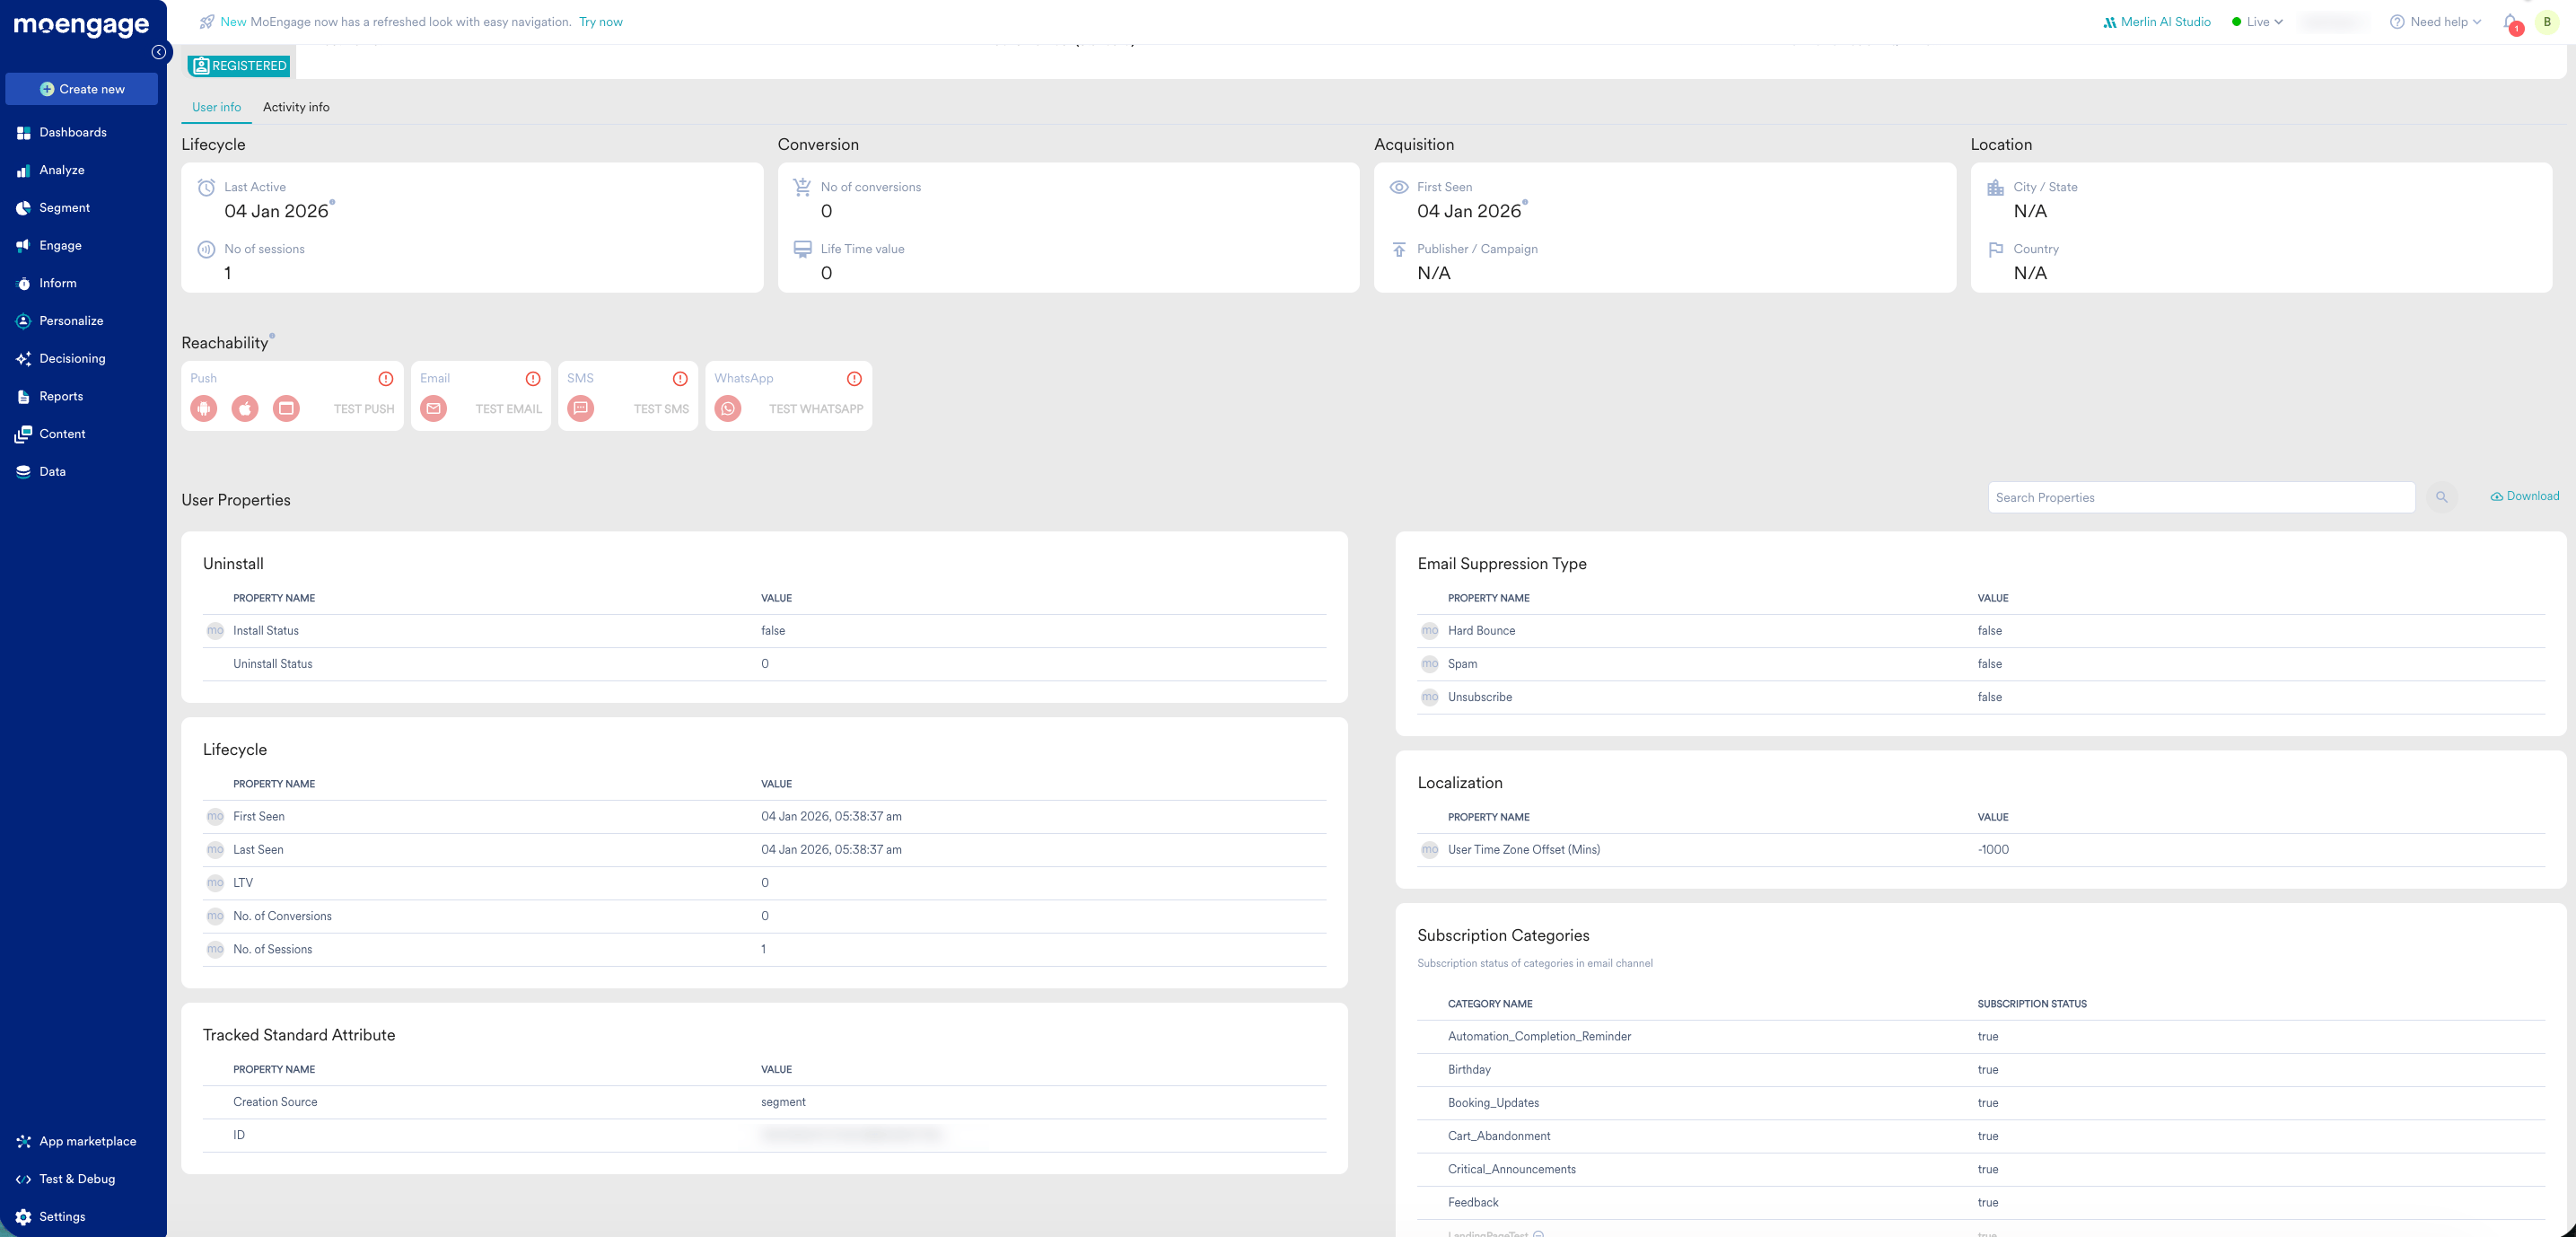The width and height of the screenshot is (2576, 1237).
Task: Click the Automation_Completion_Reminder category name
Action: pos(1539,1036)
